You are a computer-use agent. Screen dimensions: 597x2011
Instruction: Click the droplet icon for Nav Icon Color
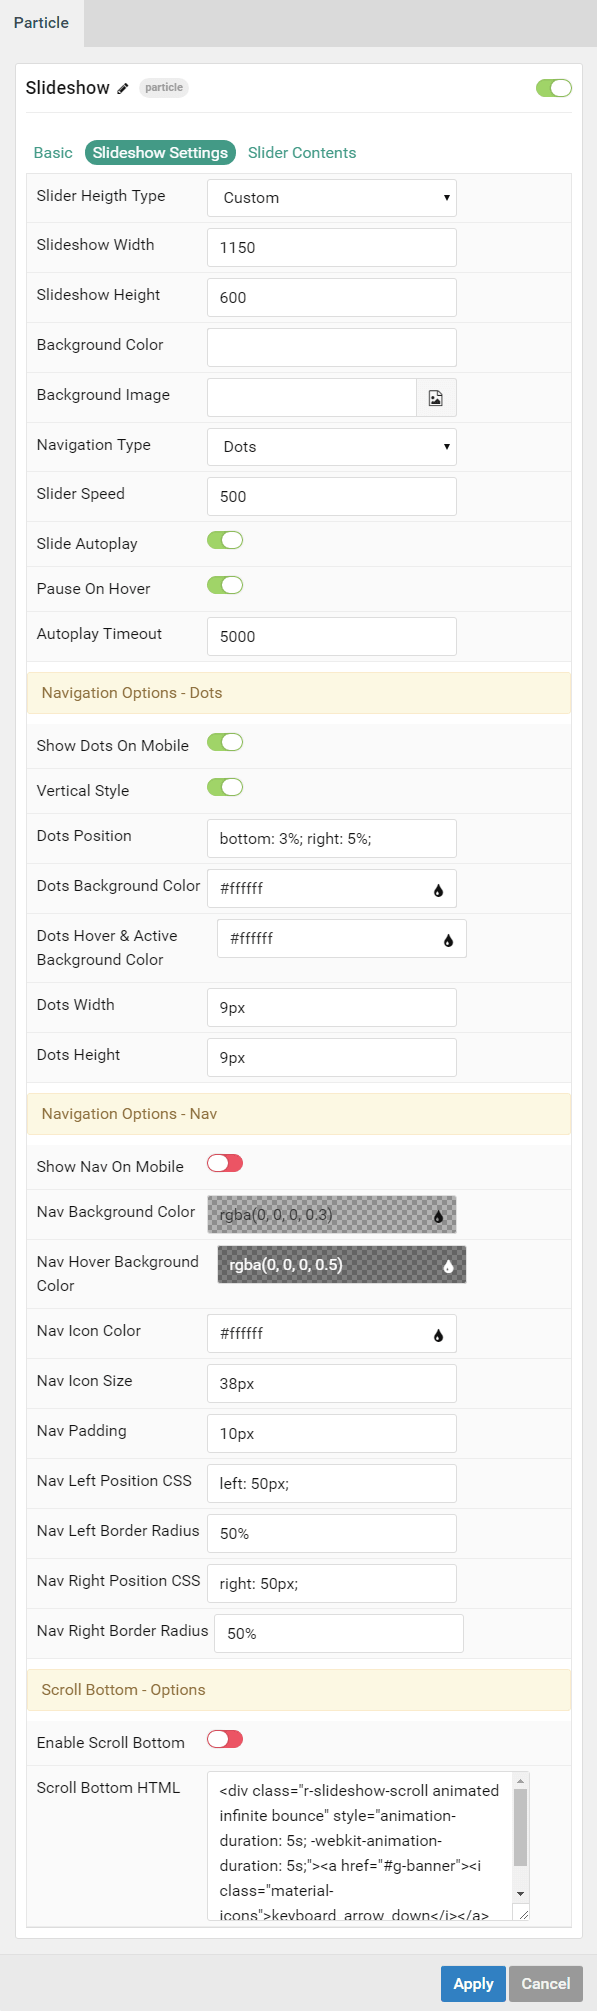(438, 1335)
